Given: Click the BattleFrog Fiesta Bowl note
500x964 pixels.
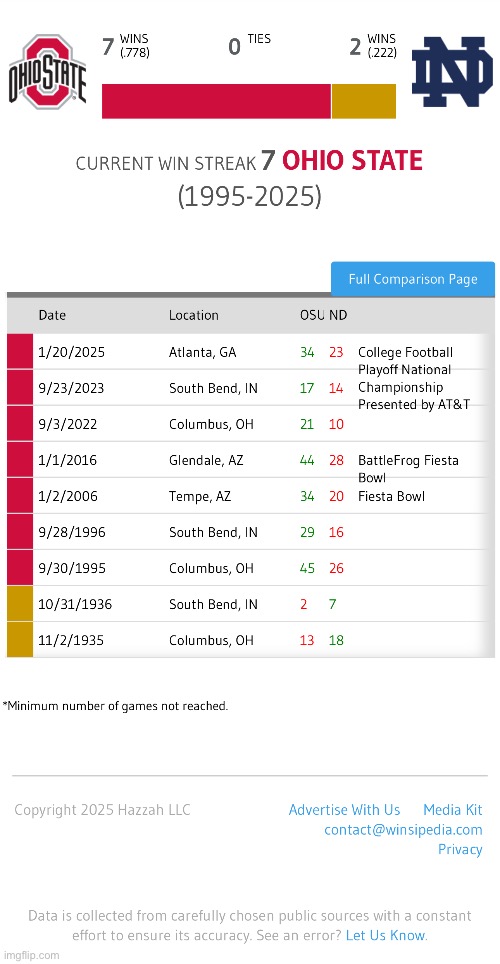Looking at the screenshot, I should point(408,468).
